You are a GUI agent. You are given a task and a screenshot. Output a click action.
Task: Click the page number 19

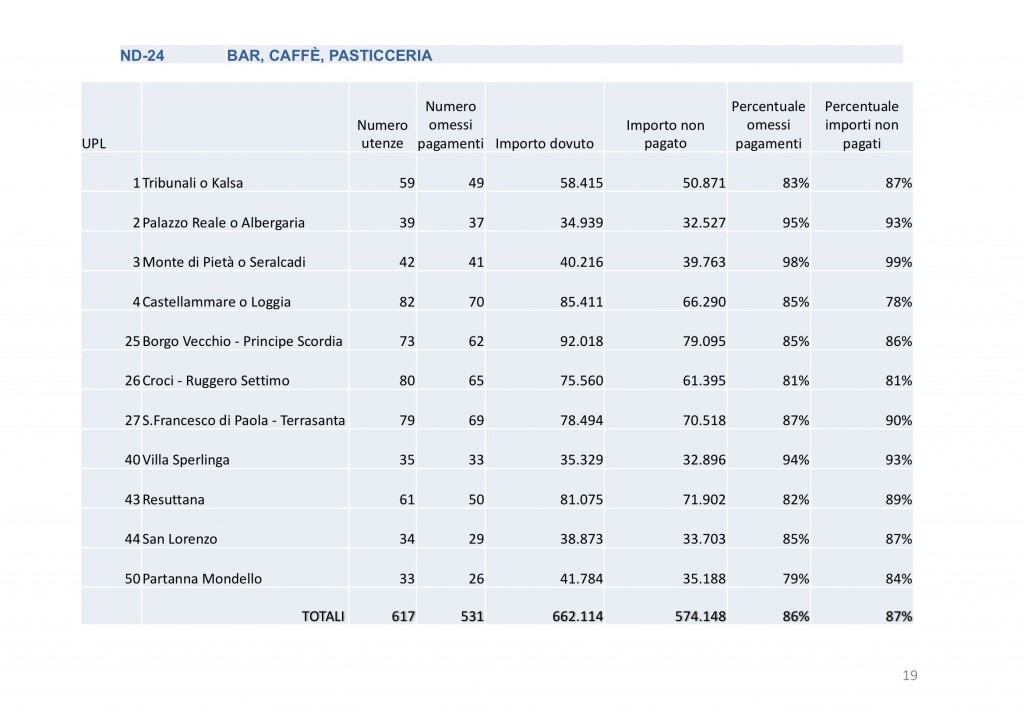click(x=909, y=676)
